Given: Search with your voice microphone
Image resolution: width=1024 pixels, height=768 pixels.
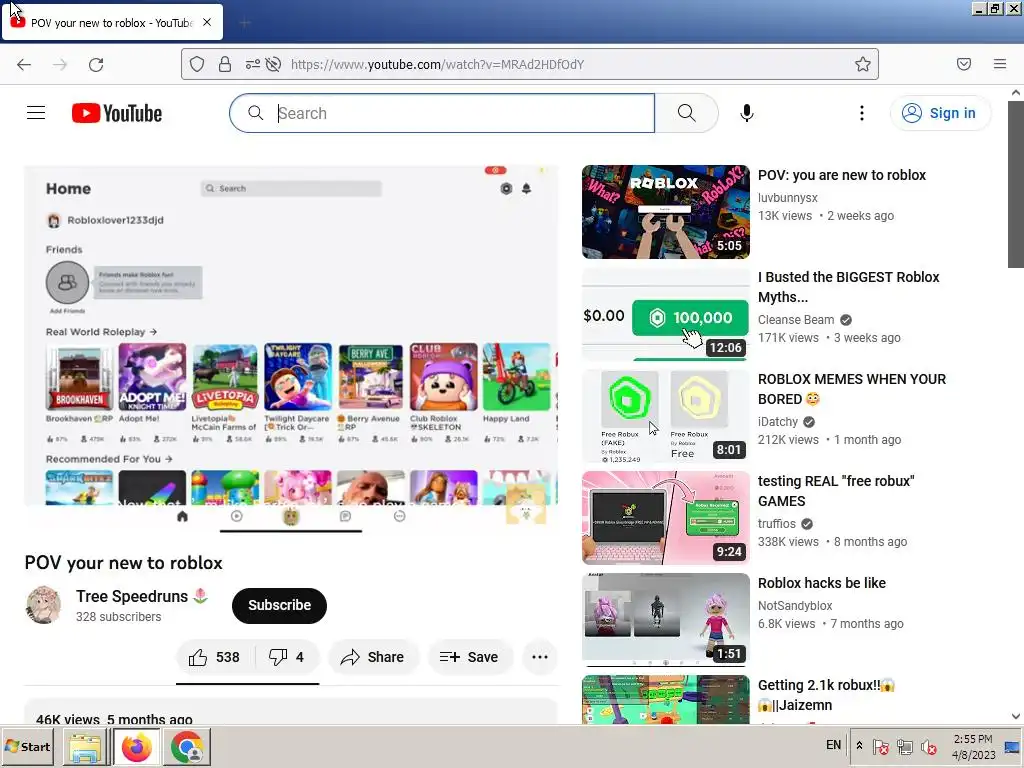Looking at the screenshot, I should coord(746,113).
